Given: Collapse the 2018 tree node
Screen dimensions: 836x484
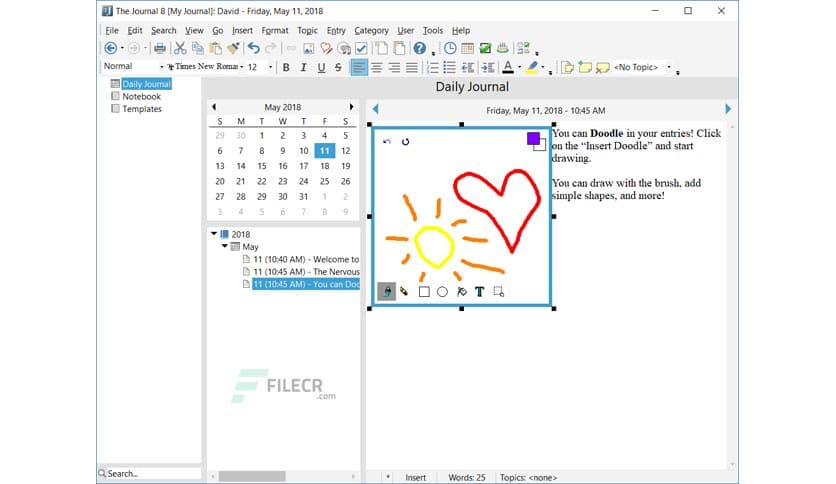Looking at the screenshot, I should point(213,233).
